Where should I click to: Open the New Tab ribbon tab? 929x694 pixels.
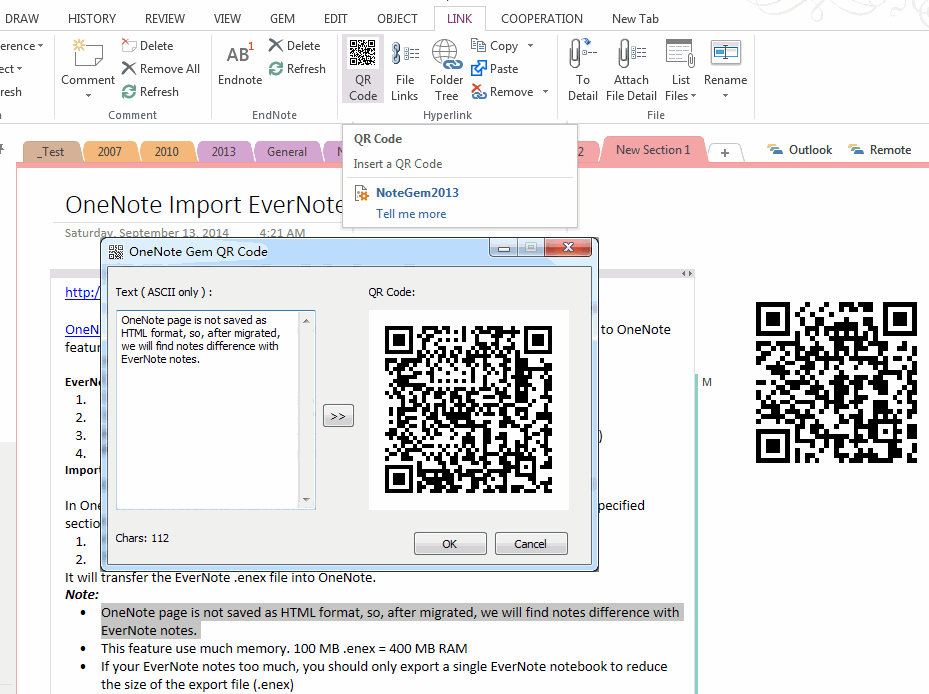[635, 19]
